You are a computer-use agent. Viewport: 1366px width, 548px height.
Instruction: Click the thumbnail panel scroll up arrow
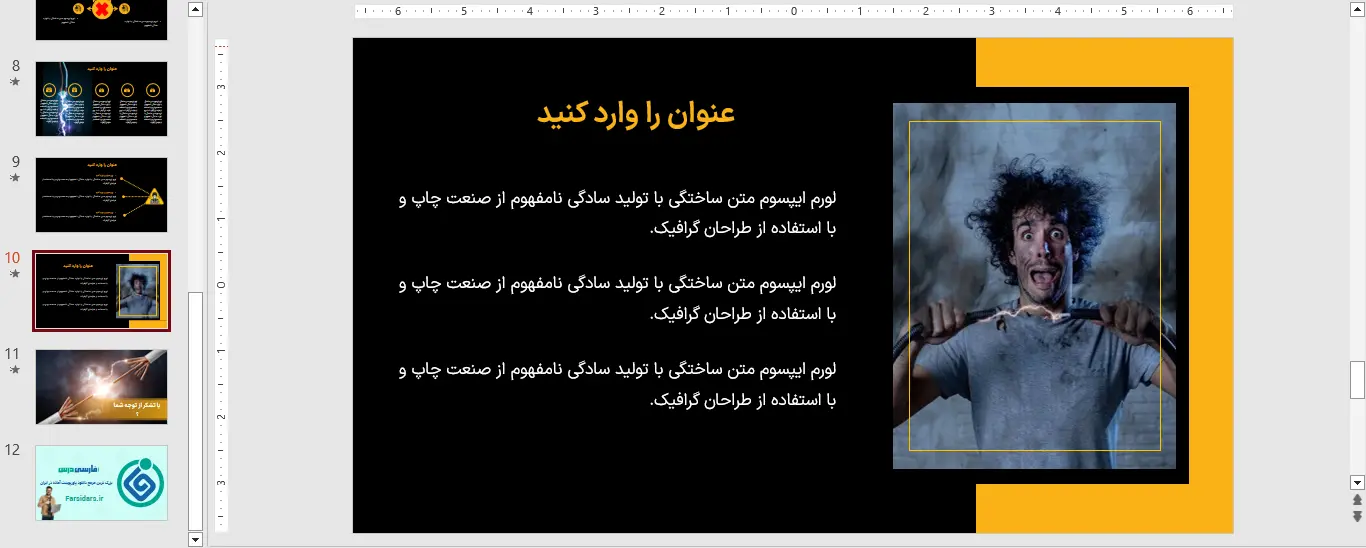coord(195,10)
